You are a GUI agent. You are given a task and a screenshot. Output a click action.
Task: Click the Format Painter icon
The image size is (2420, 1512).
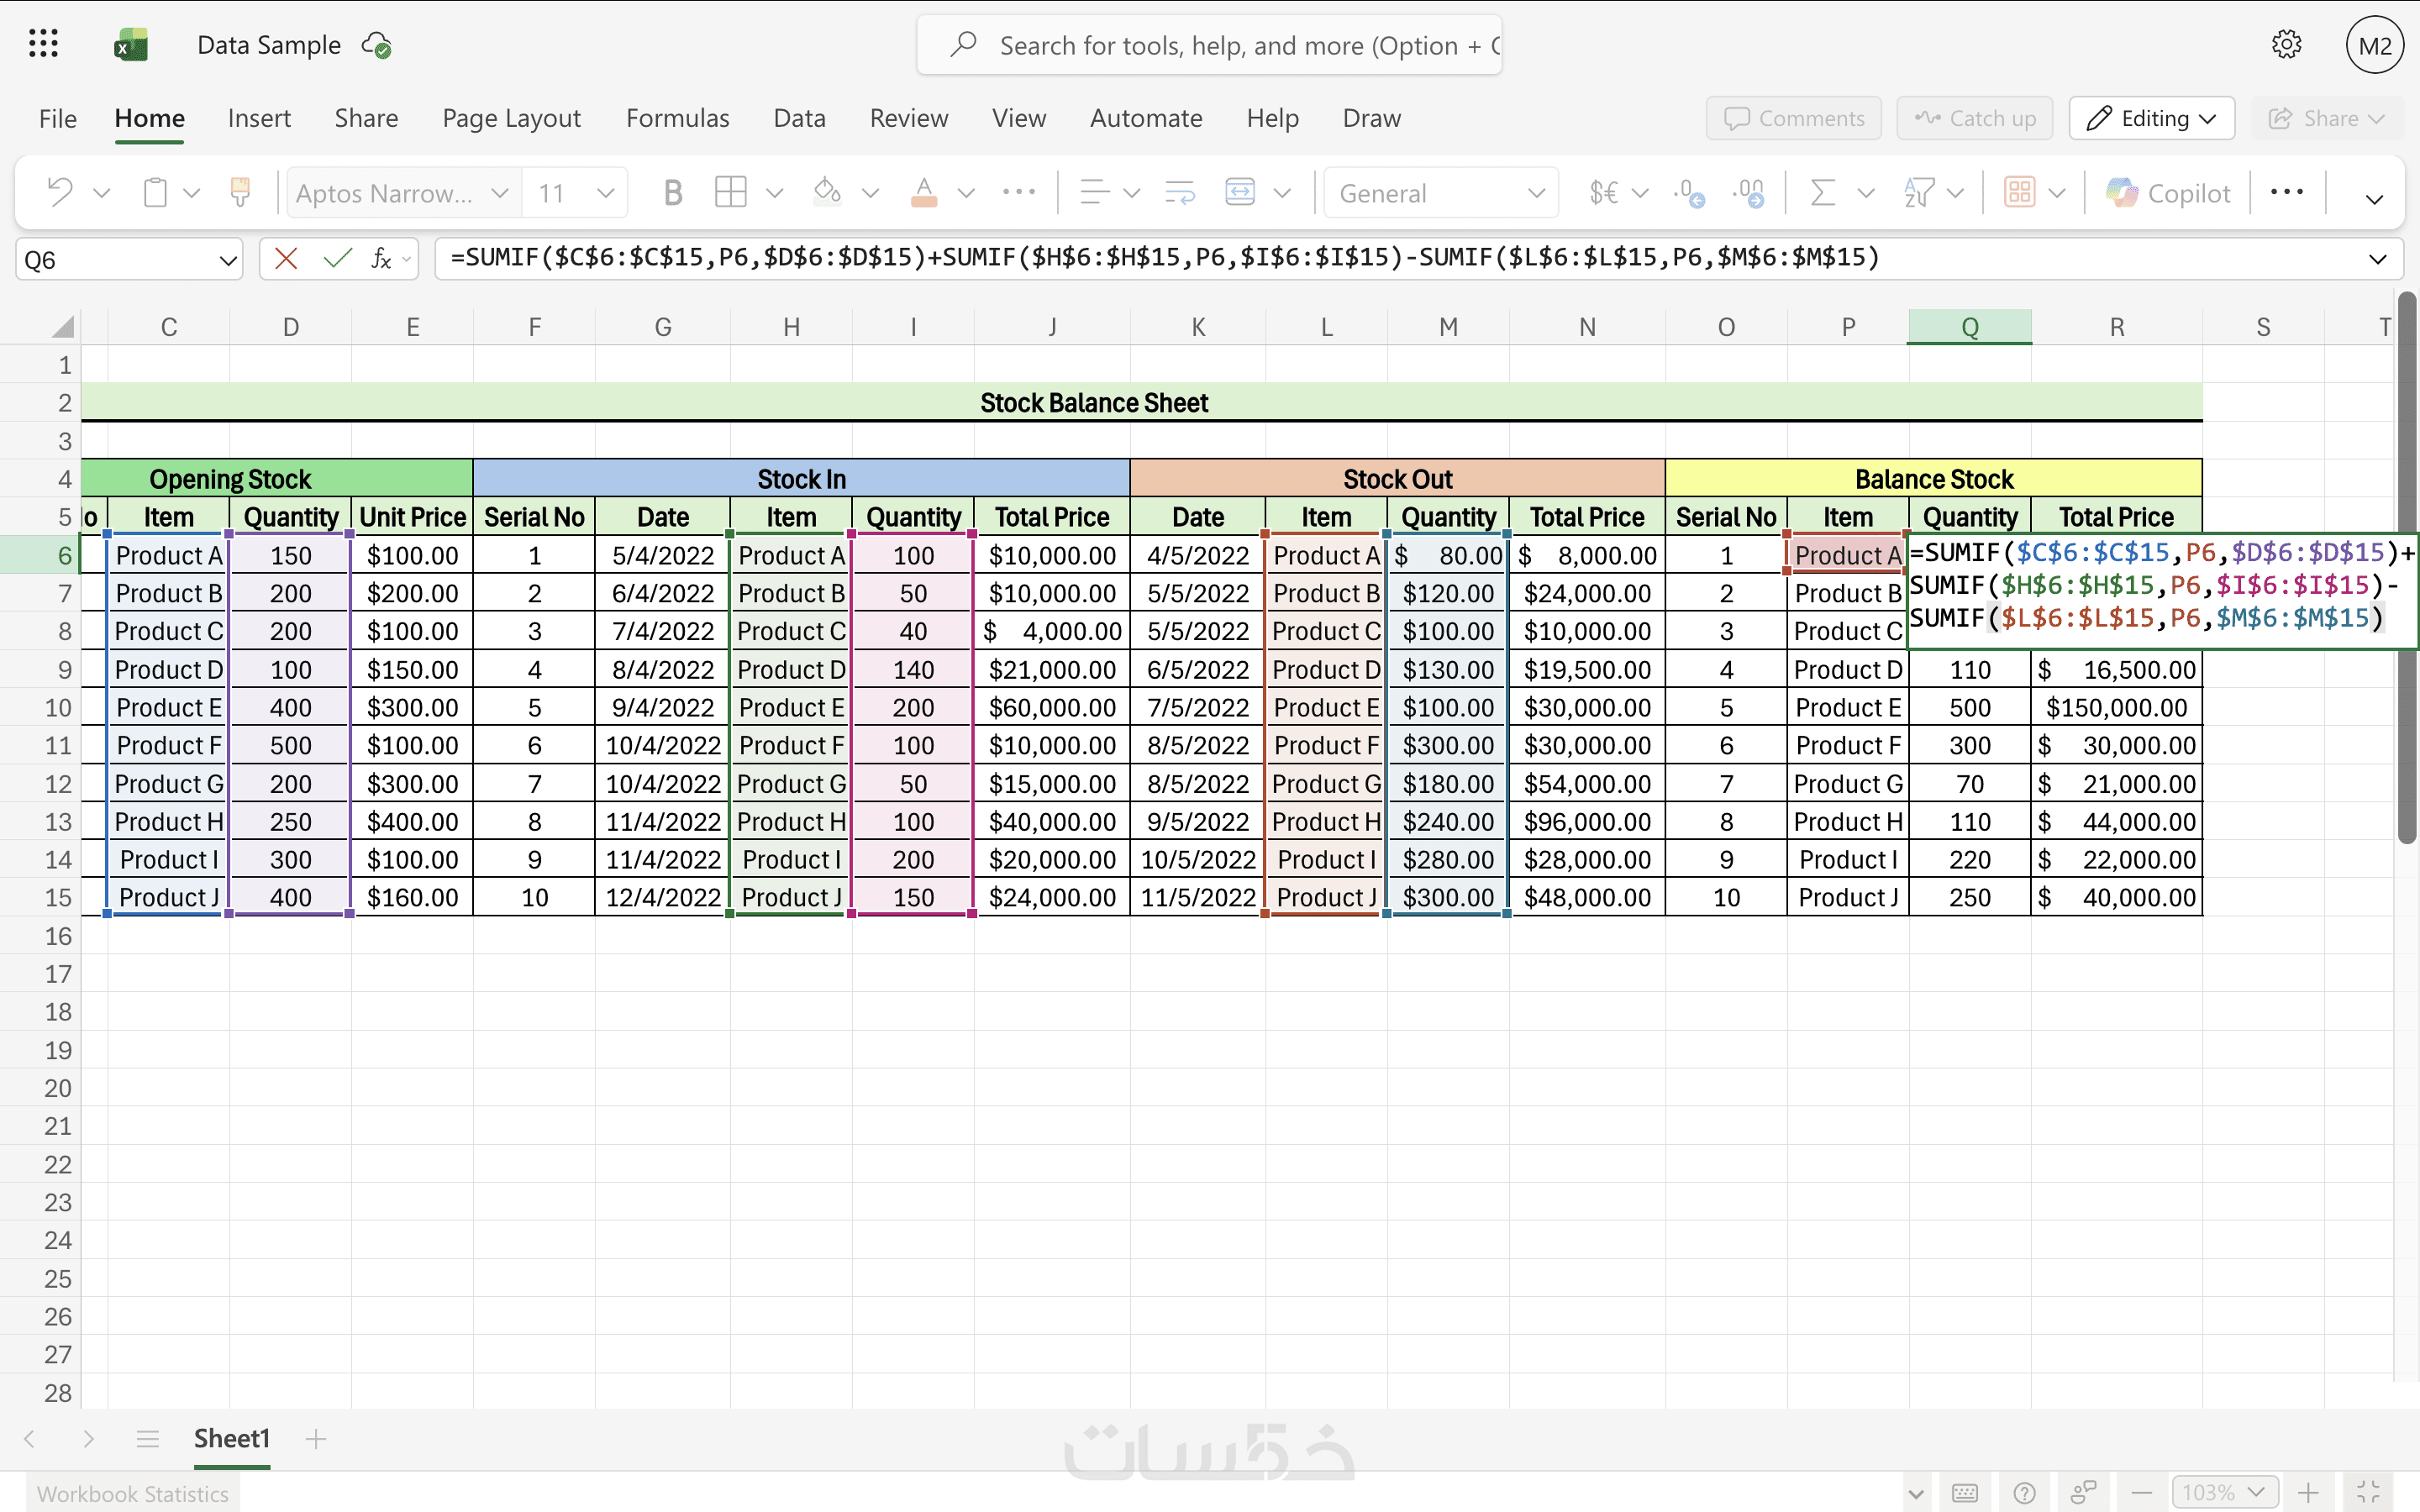point(240,192)
